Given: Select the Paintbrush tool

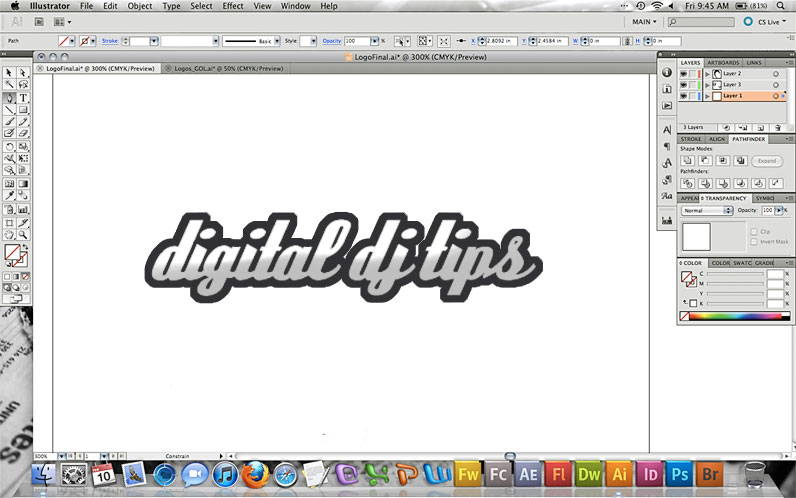Looking at the screenshot, I should point(9,121).
